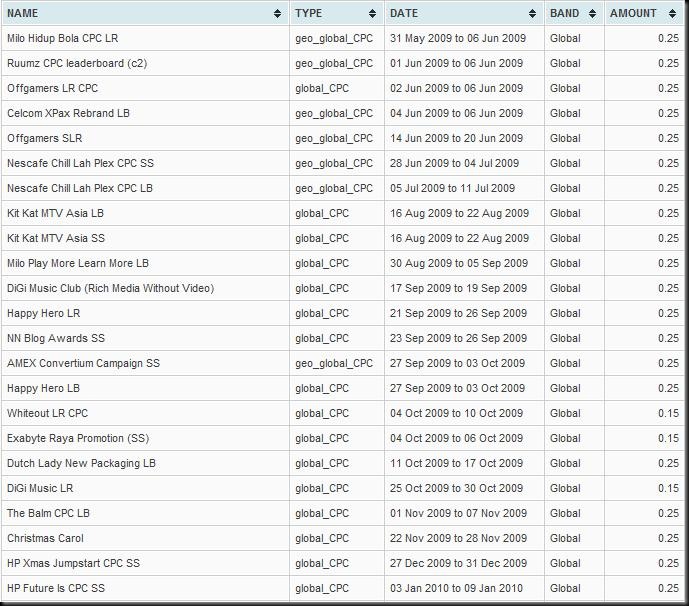Screen dimensions: 689x606
Task: Click date '11 Oct 2009 to 17 Oct 2009'
Action: (457, 464)
